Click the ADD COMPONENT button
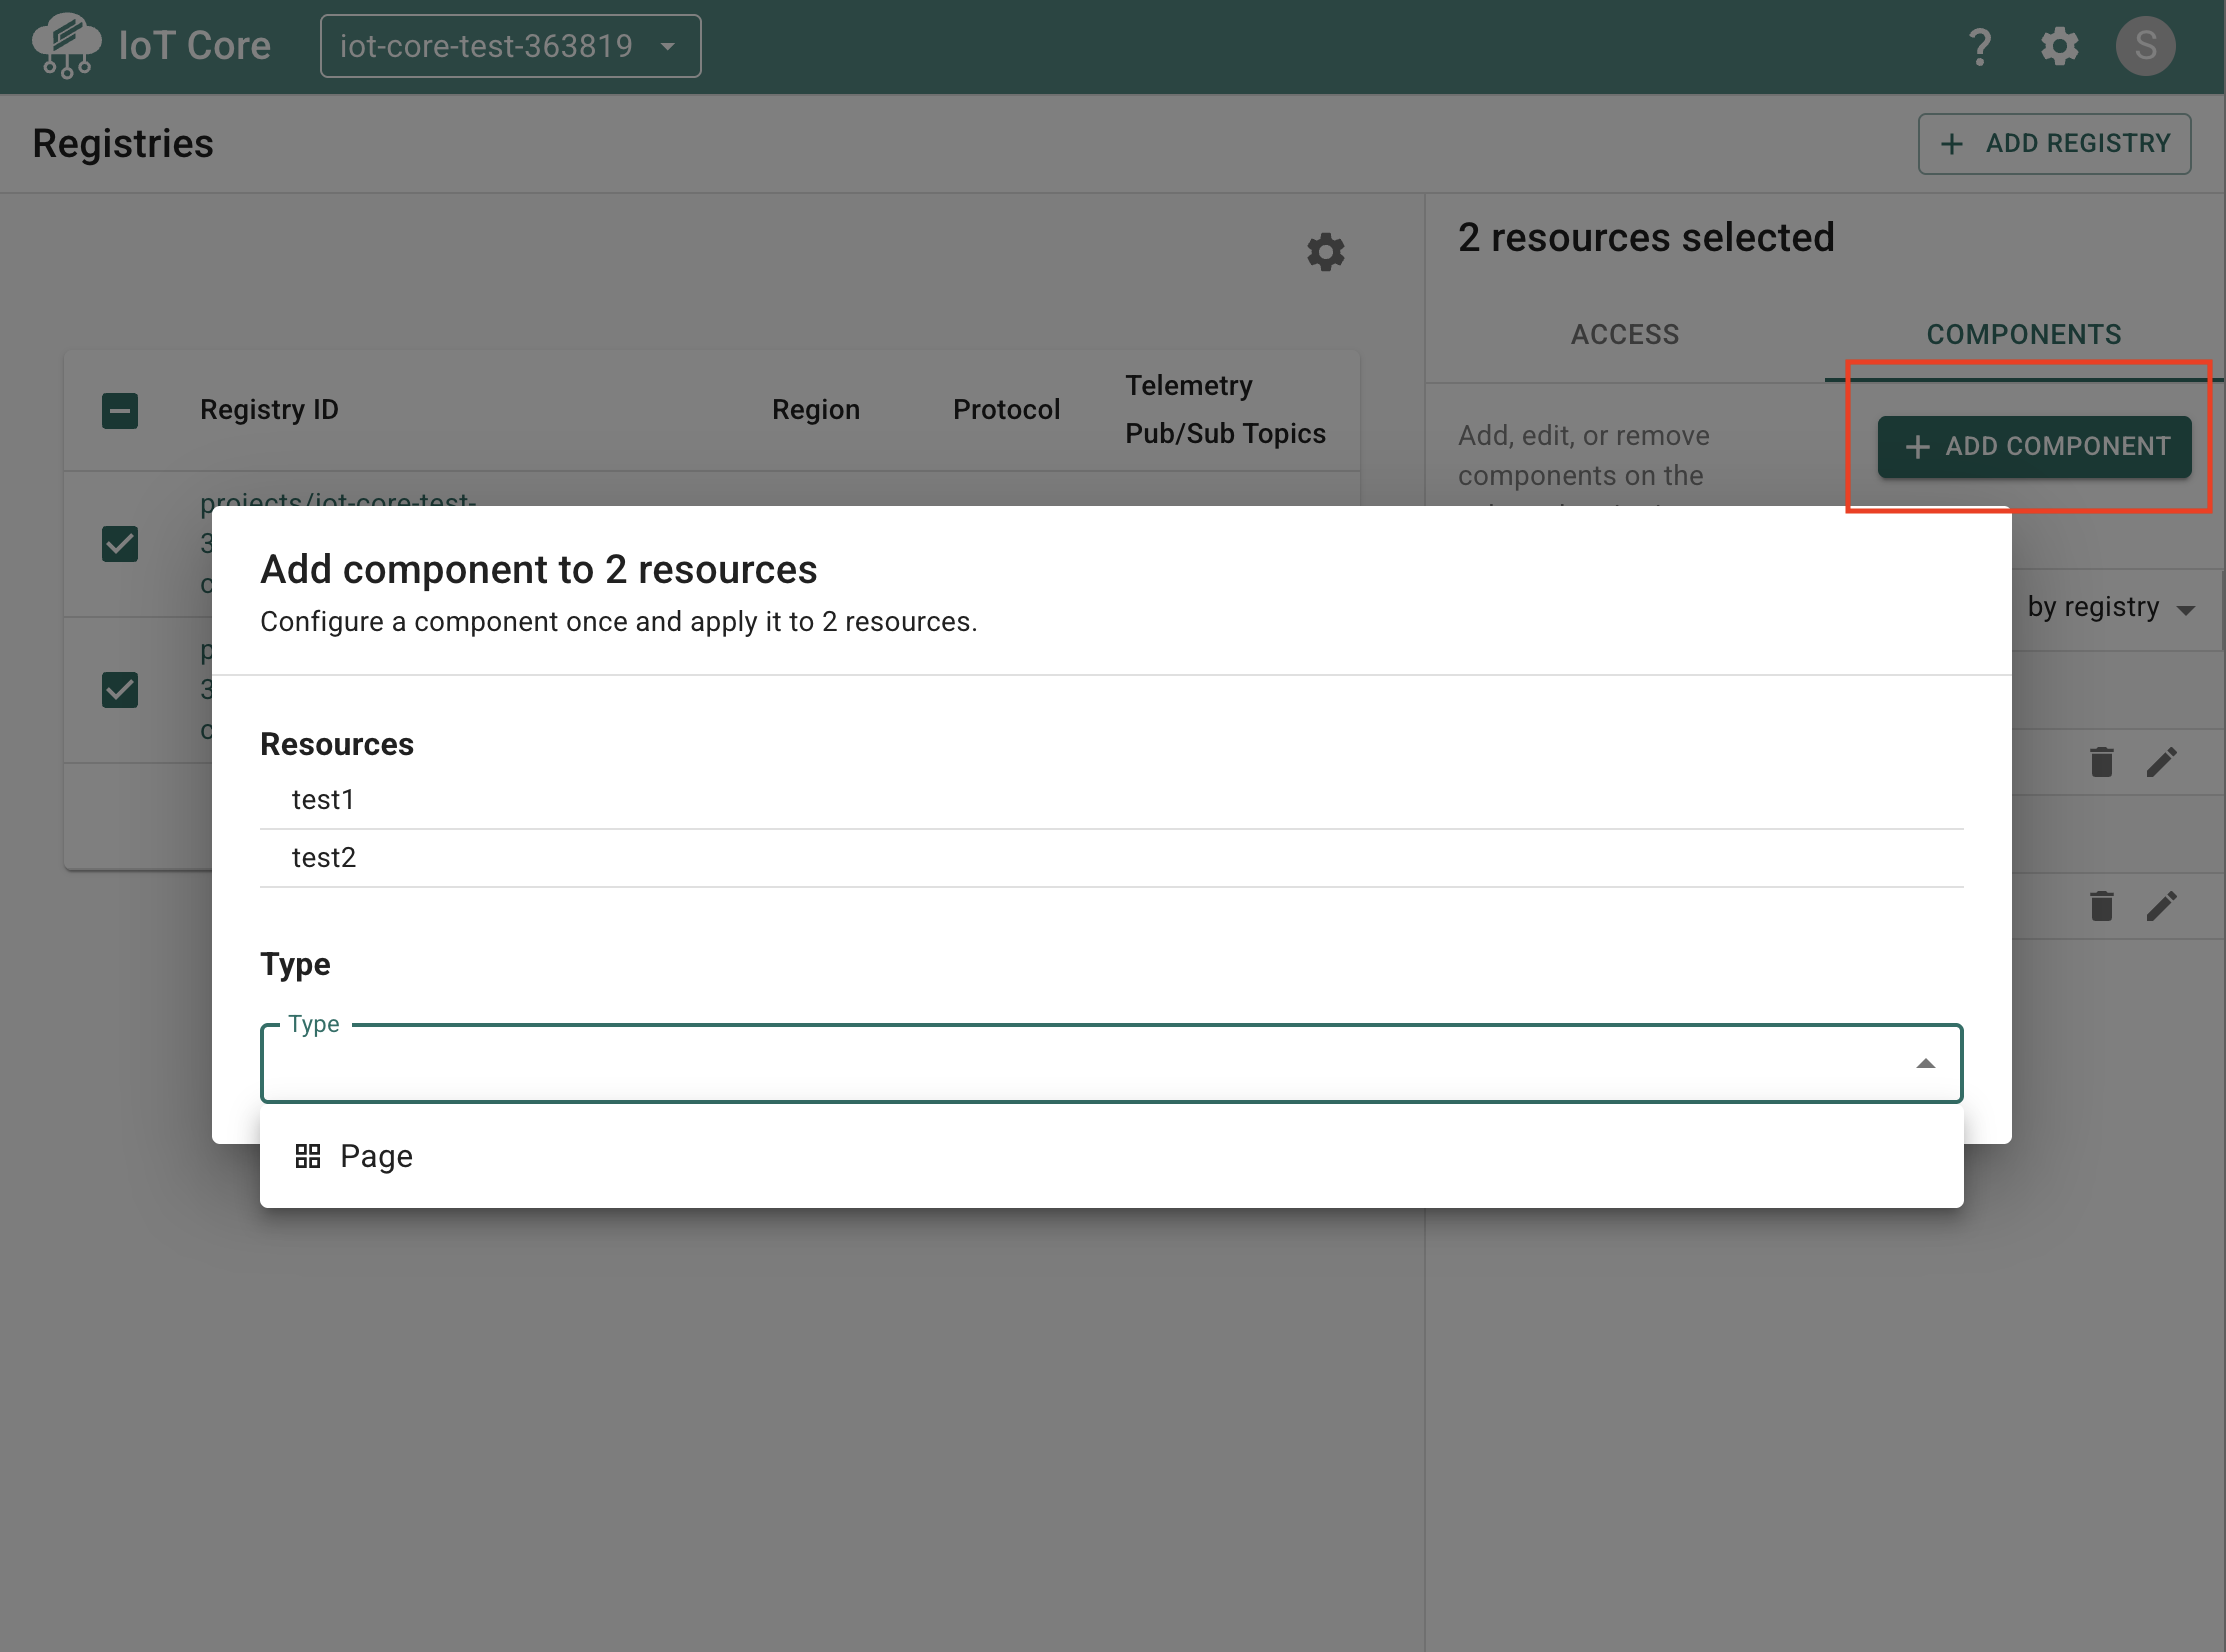Image resolution: width=2226 pixels, height=1652 pixels. [x=2034, y=446]
